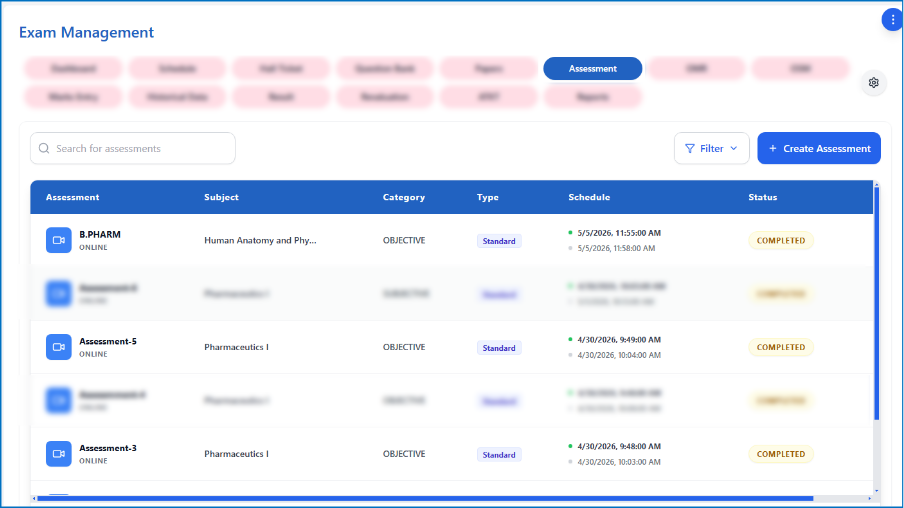Screen dimensions: 904x508
Task: Click Standard badge in B.PHARM row
Action: click(499, 241)
